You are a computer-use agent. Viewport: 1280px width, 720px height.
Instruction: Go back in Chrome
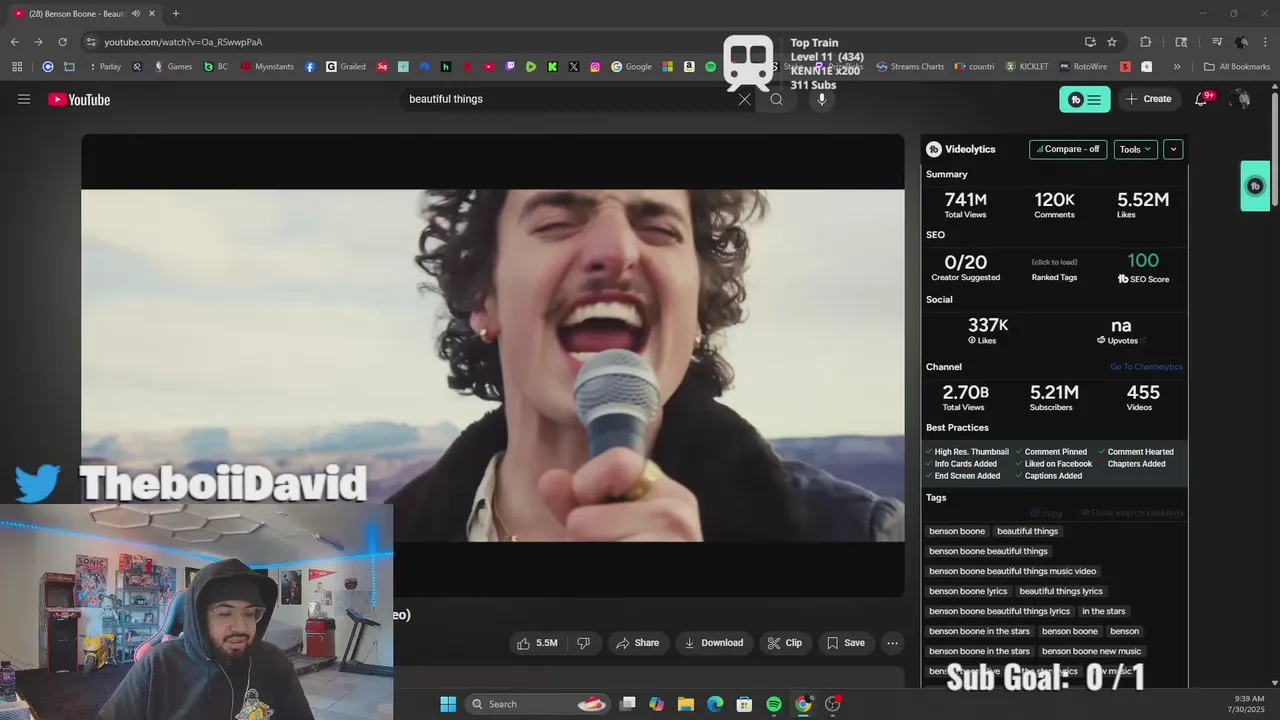tap(14, 42)
